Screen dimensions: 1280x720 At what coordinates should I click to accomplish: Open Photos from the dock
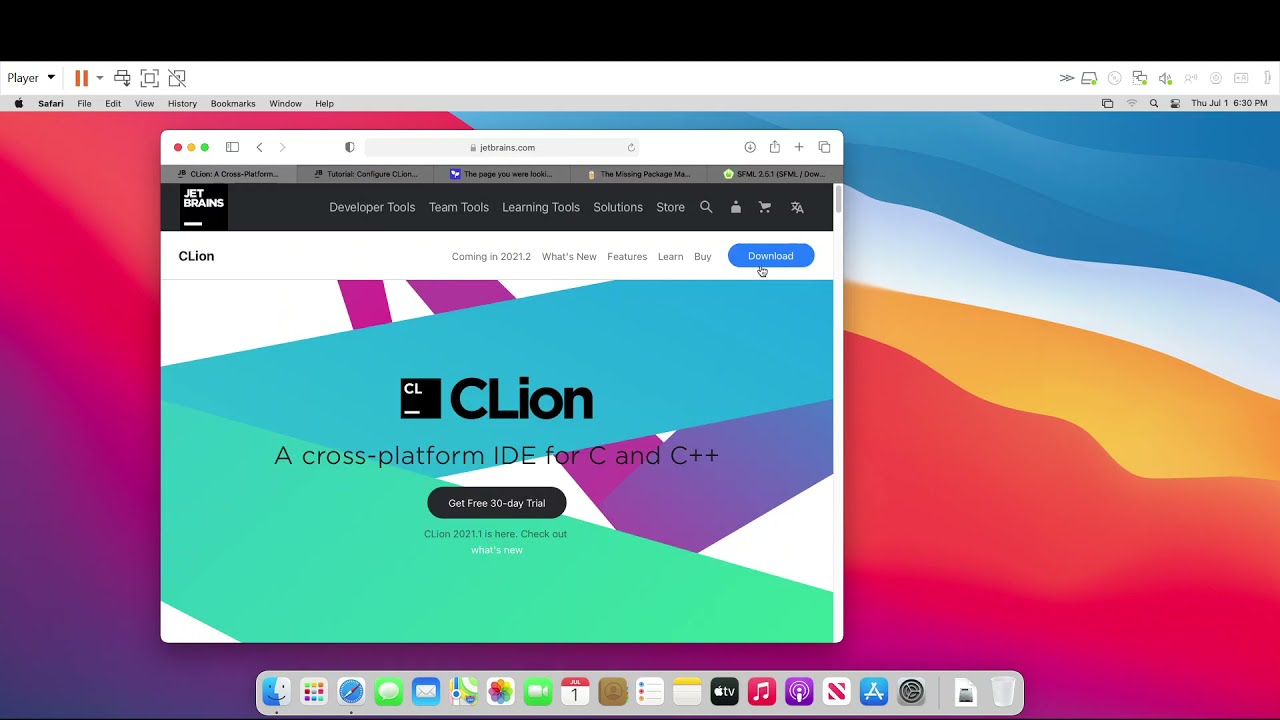(x=500, y=691)
